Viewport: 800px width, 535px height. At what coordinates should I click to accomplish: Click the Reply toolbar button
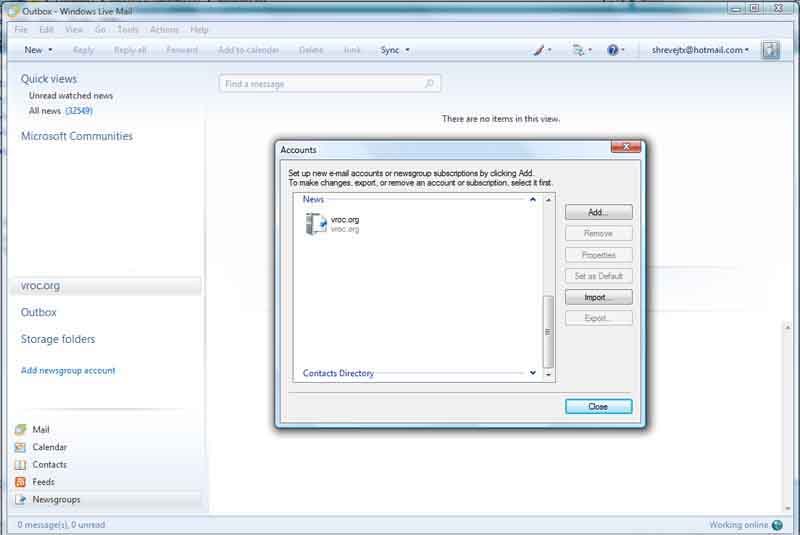coord(83,50)
